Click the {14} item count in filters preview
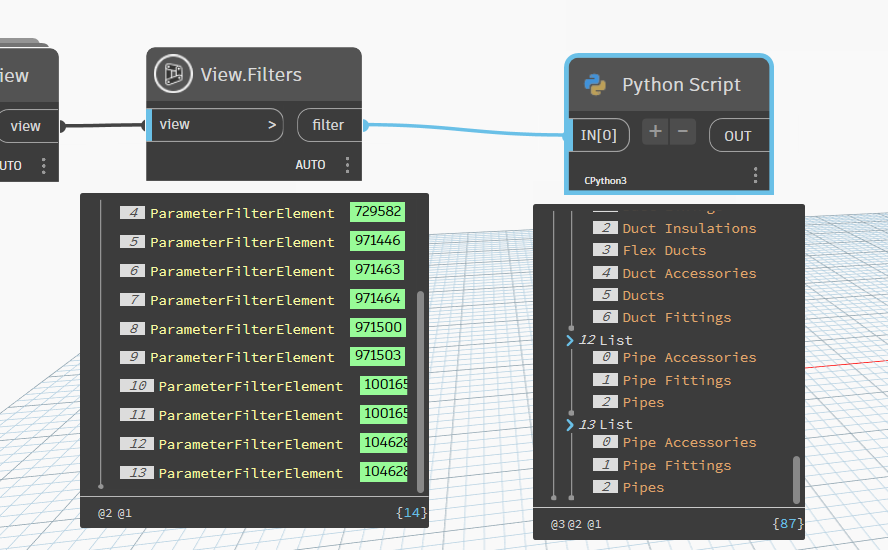The height and width of the screenshot is (550, 888). [411, 513]
